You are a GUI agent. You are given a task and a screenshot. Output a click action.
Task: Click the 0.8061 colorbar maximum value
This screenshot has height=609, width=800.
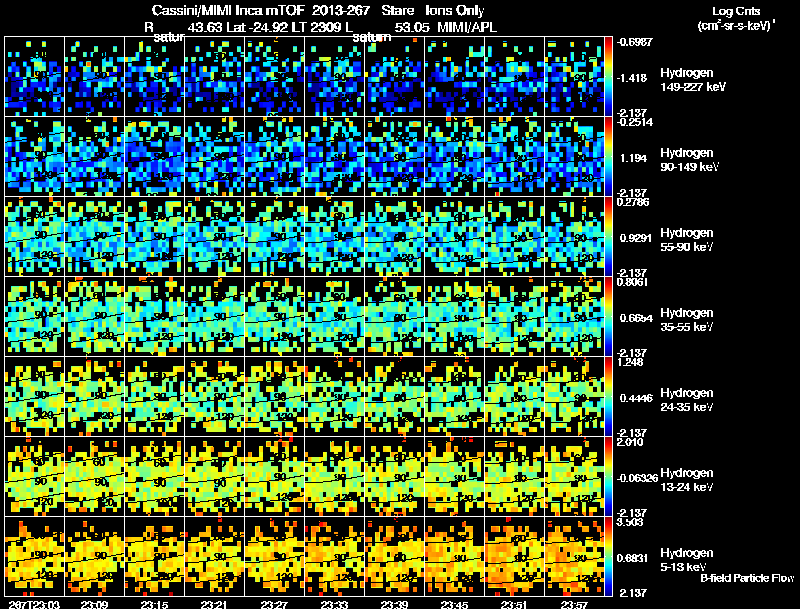632,282
